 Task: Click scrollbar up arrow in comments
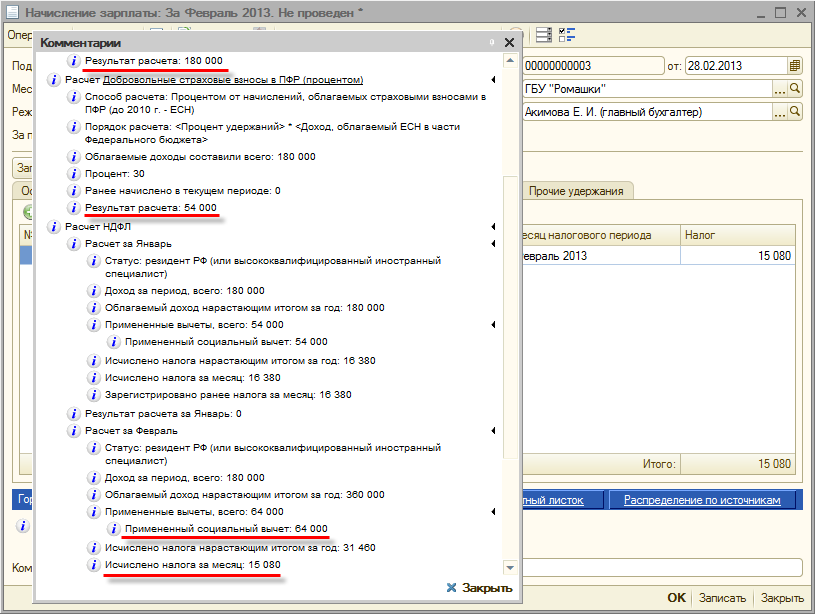point(510,61)
